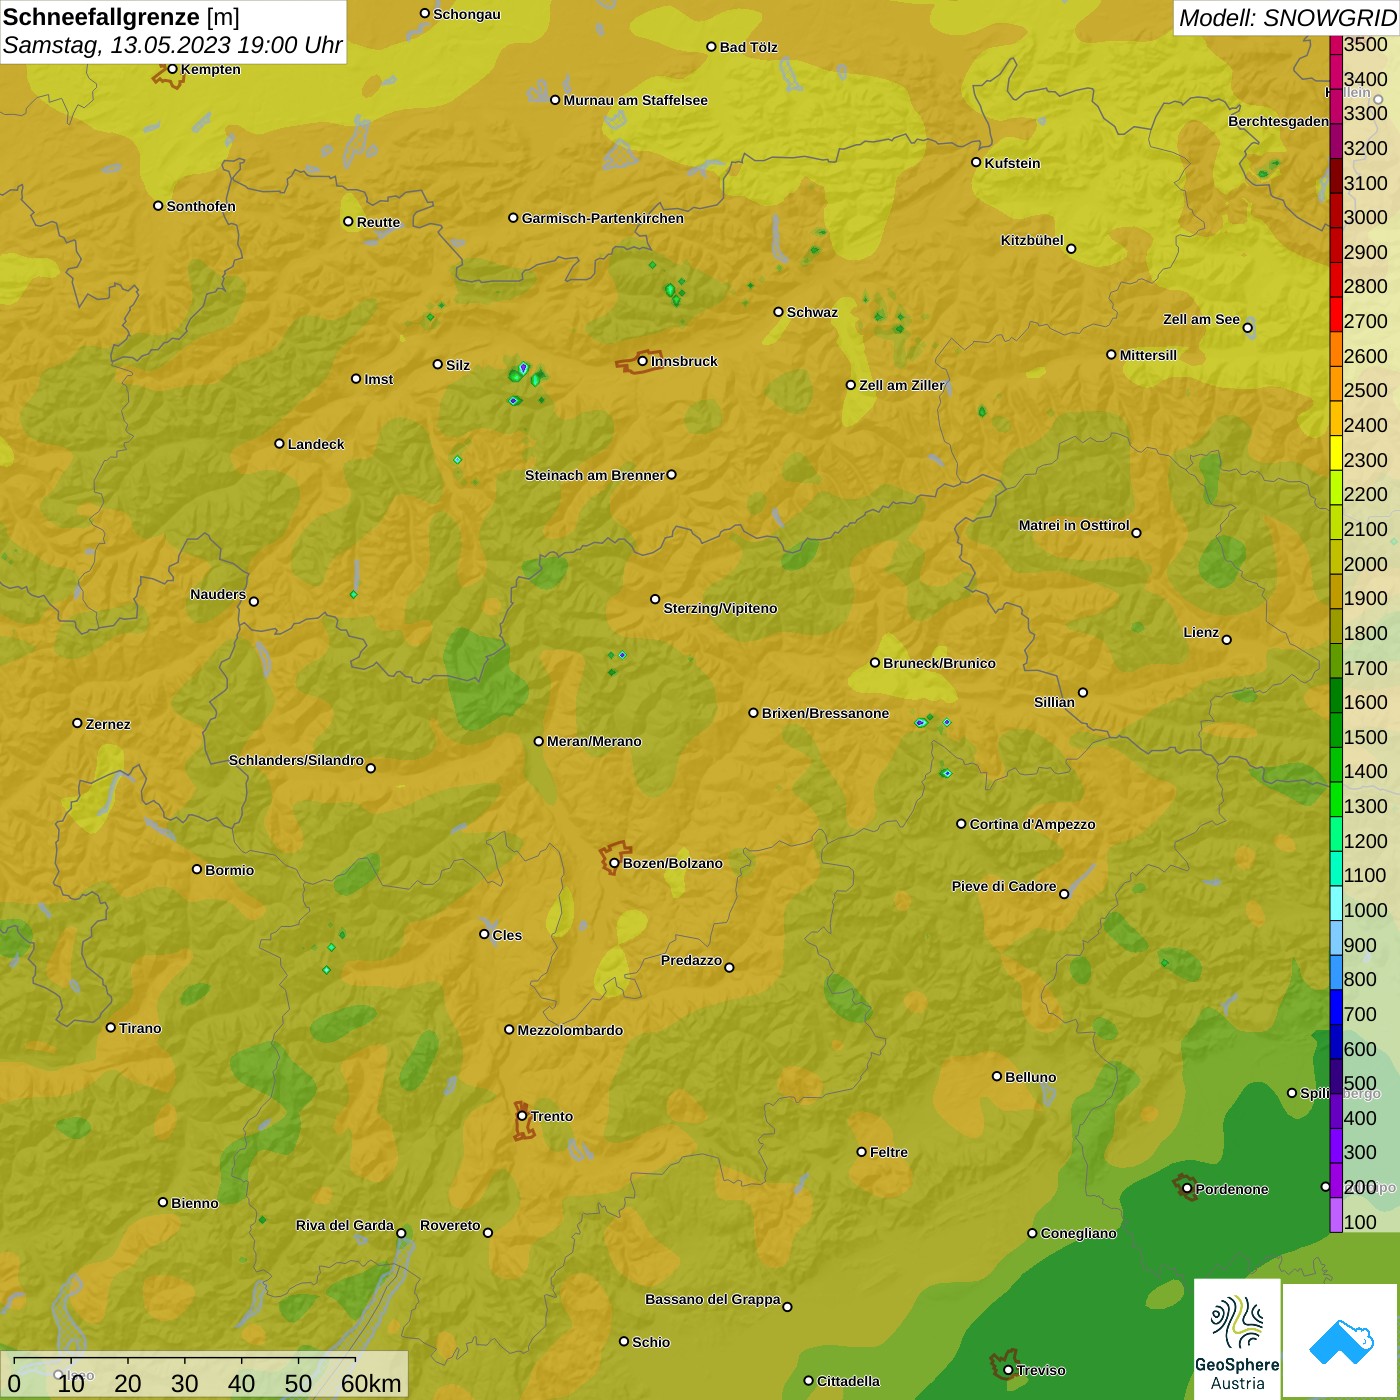Image resolution: width=1400 pixels, height=1400 pixels.
Task: Click the Lienz location dot
Action: 1227,640
